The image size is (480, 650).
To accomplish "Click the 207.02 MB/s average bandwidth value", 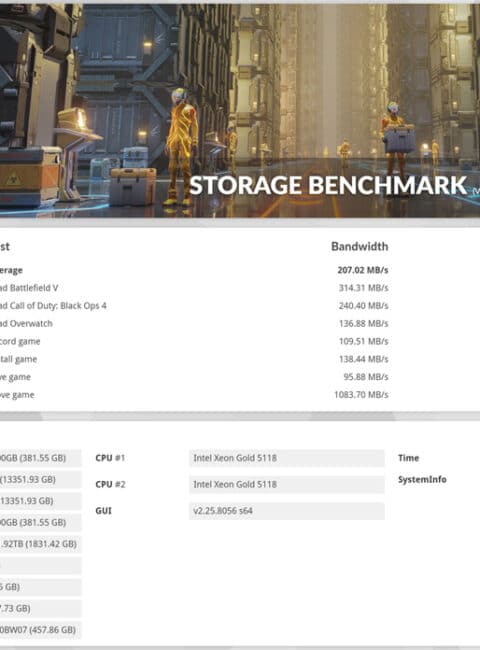I will (363, 270).
